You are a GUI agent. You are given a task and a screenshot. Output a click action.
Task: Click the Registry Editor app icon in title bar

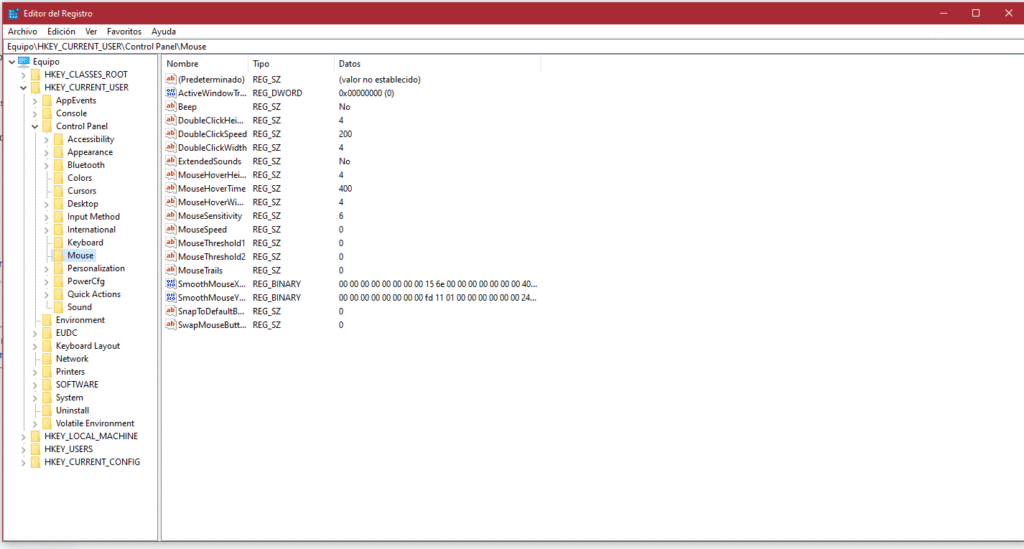(x=13, y=13)
